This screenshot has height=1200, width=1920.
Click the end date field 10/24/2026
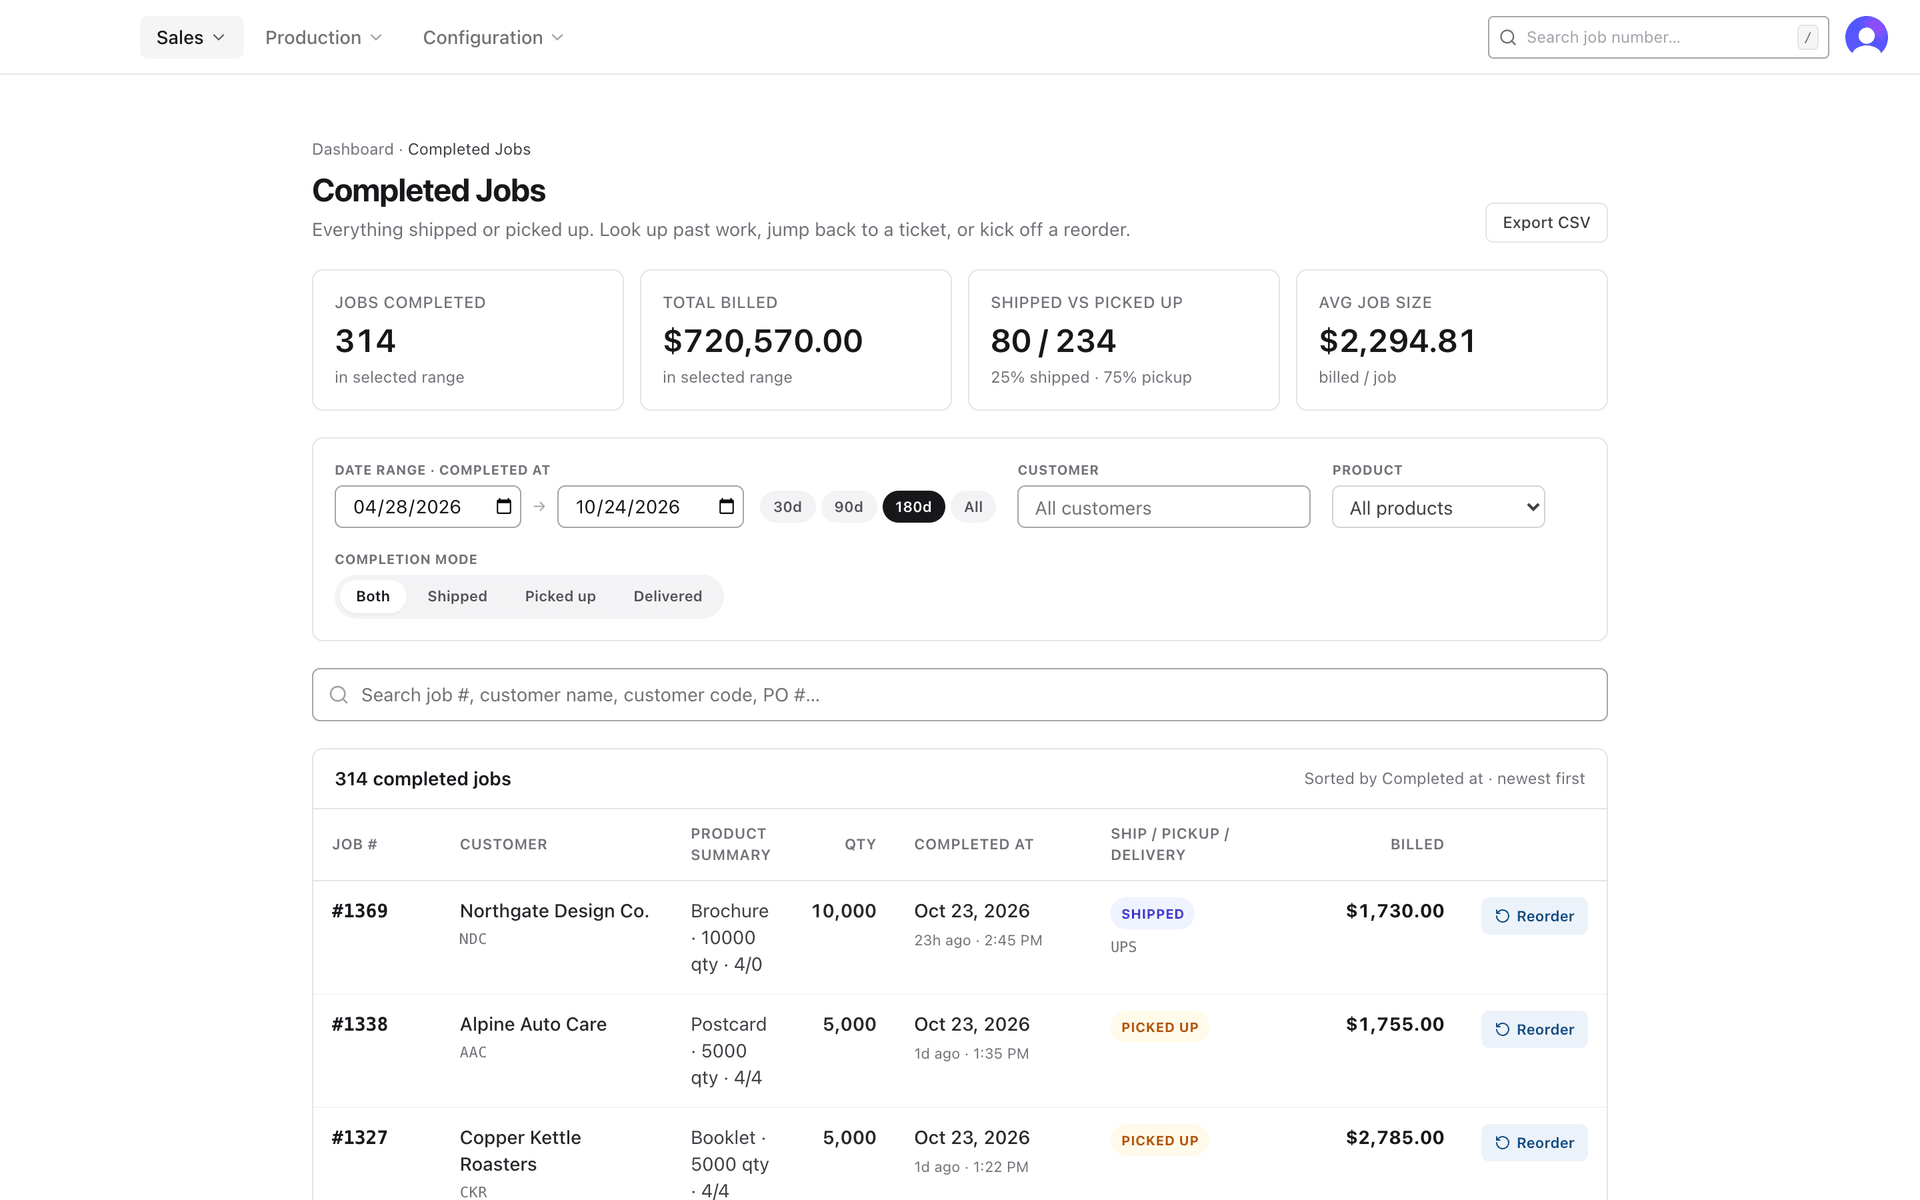click(650, 507)
